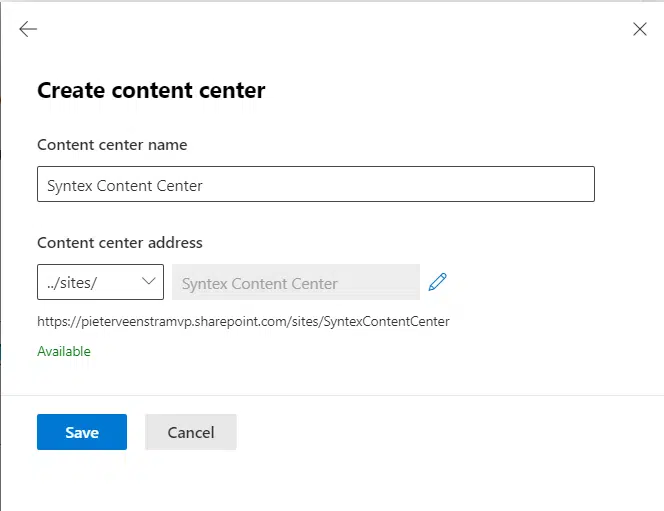The image size is (664, 511).
Task: Save the new content center
Action: (x=82, y=432)
